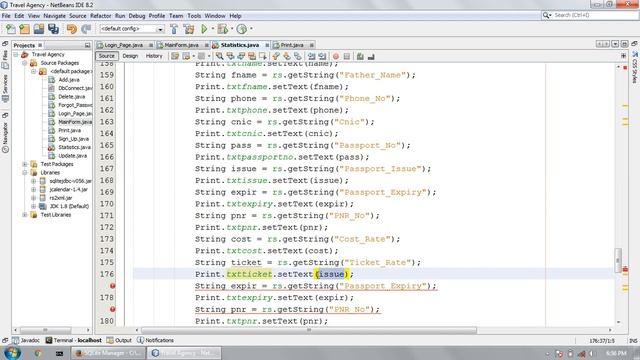The image size is (640, 360).
Task: Click the error marker on line 179
Action: tap(113, 309)
